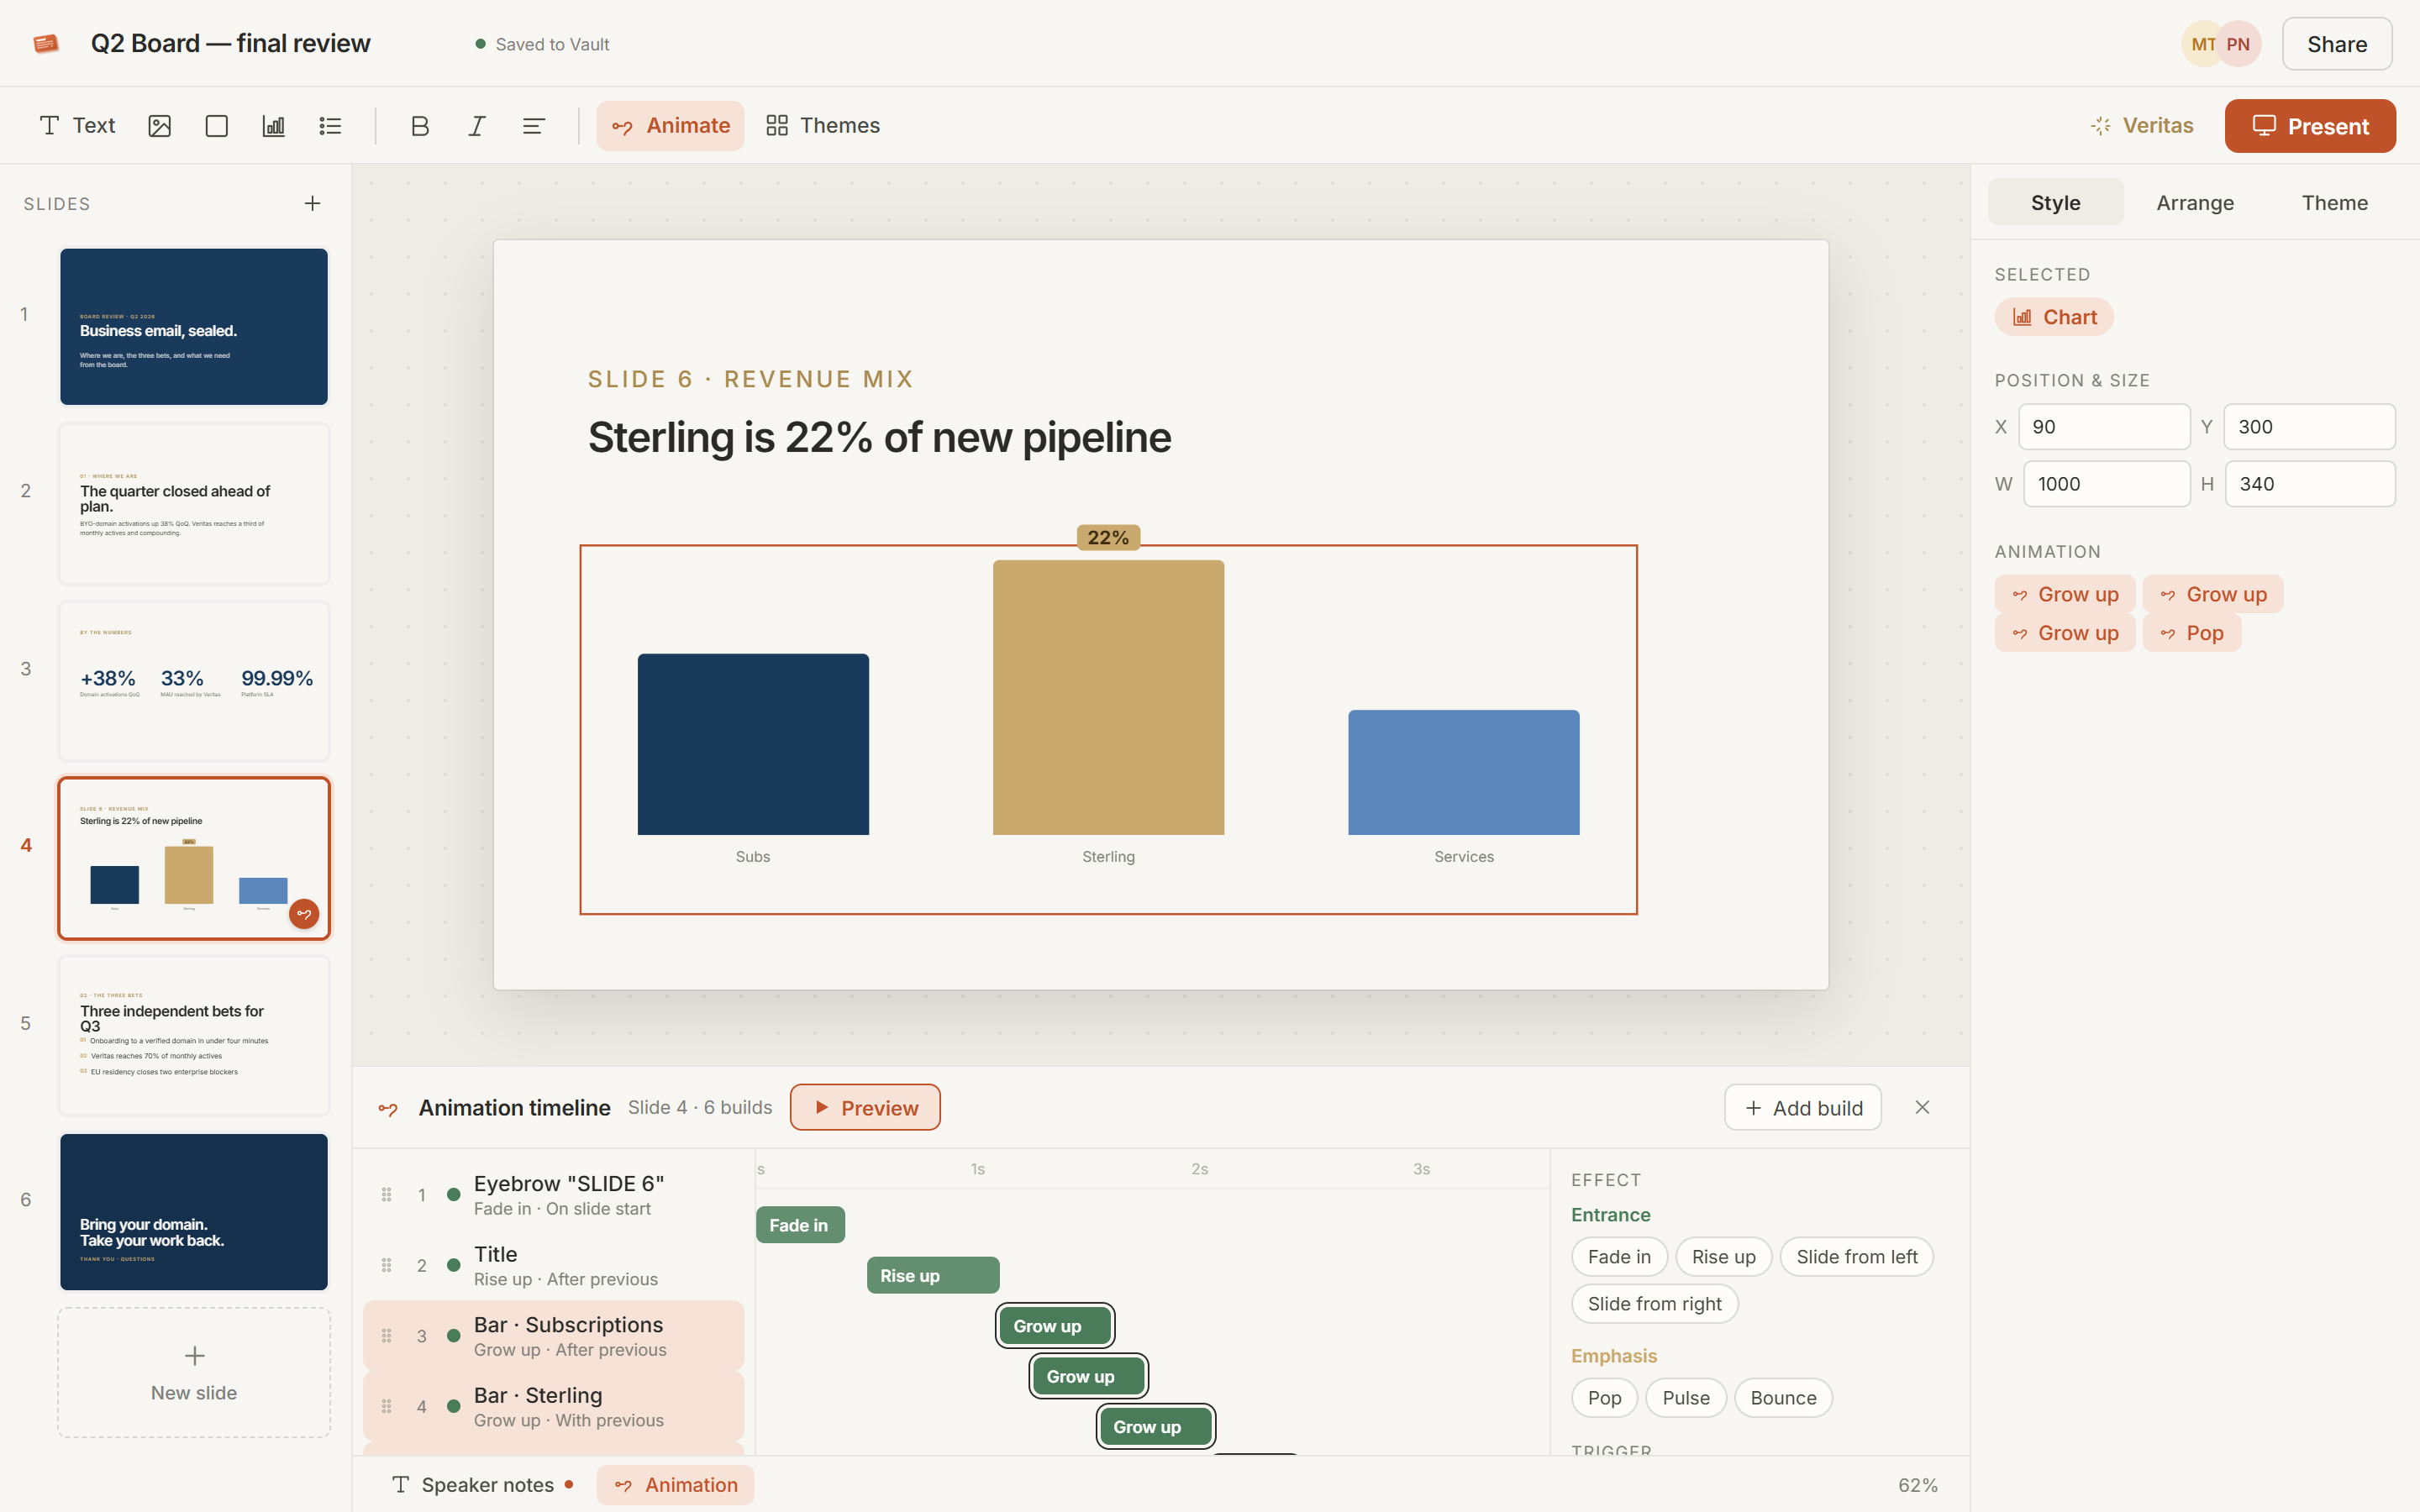Click the Share button
The height and width of the screenshot is (1512, 2420).
[2337, 44]
